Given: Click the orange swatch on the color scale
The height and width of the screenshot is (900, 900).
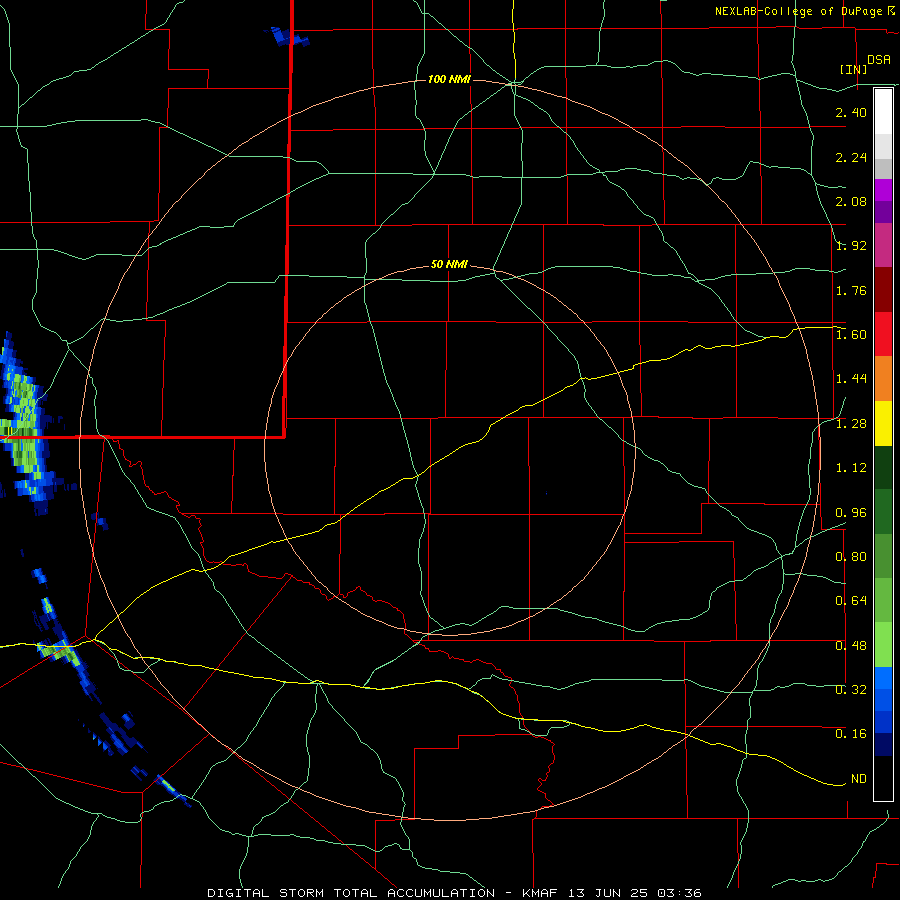Looking at the screenshot, I should (883, 379).
